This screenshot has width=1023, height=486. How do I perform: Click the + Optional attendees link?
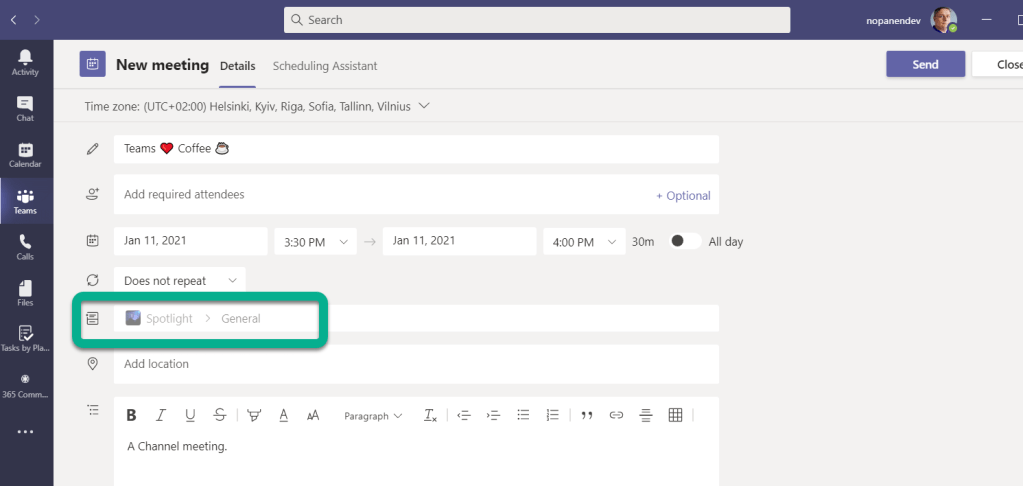coord(683,196)
